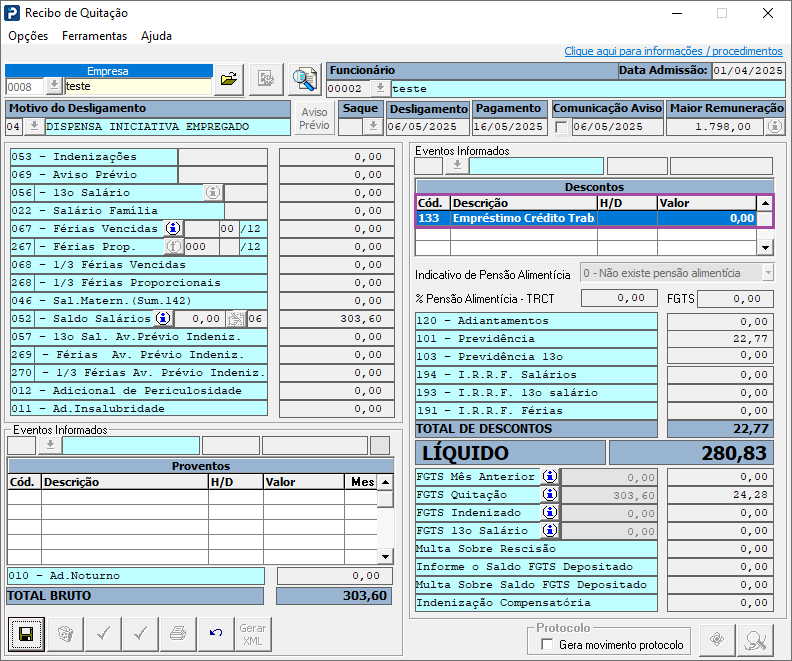Click the 101 - Previdência value 22,77
This screenshot has height=661, width=792.
tap(721, 338)
